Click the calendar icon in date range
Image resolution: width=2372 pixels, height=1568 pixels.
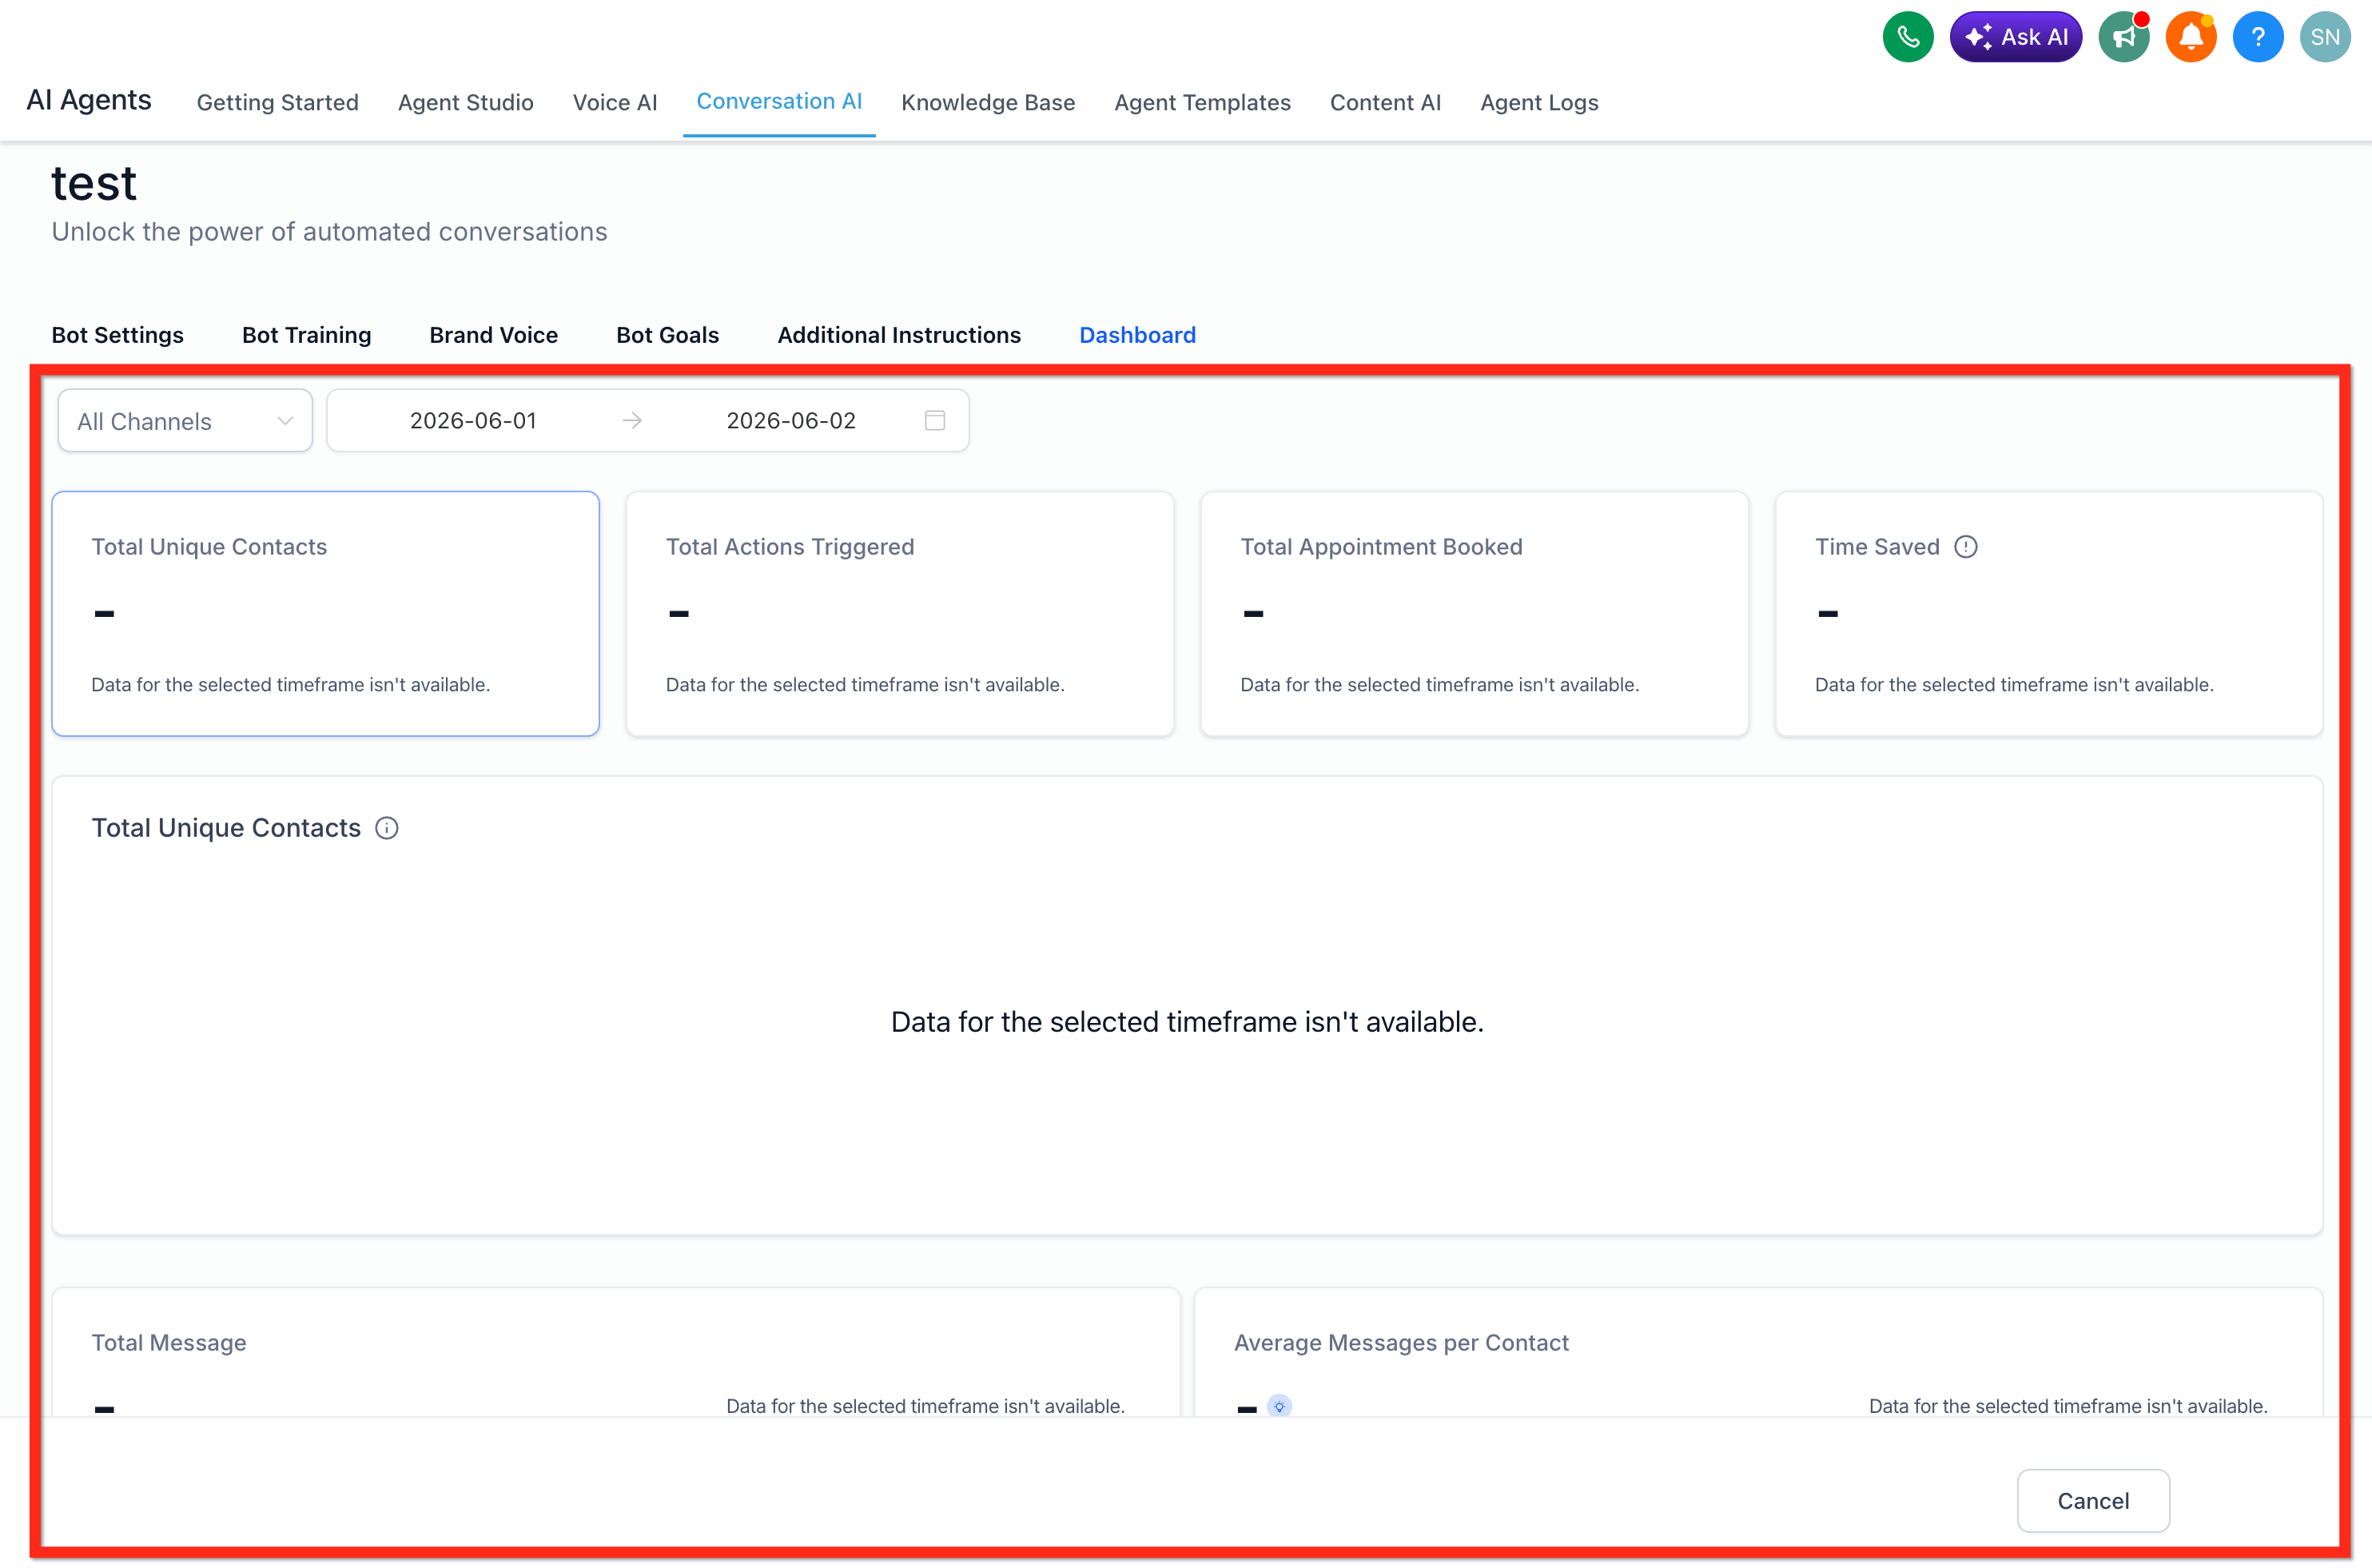(x=935, y=420)
